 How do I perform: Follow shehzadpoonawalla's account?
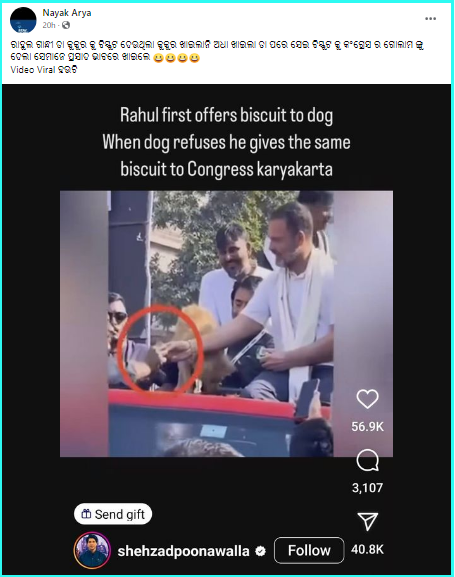click(x=309, y=550)
